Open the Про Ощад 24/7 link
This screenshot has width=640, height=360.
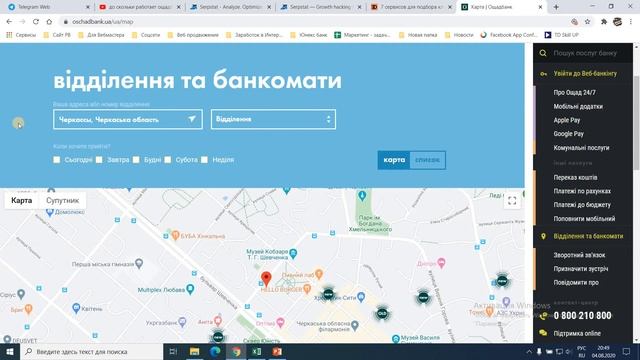click(x=574, y=93)
